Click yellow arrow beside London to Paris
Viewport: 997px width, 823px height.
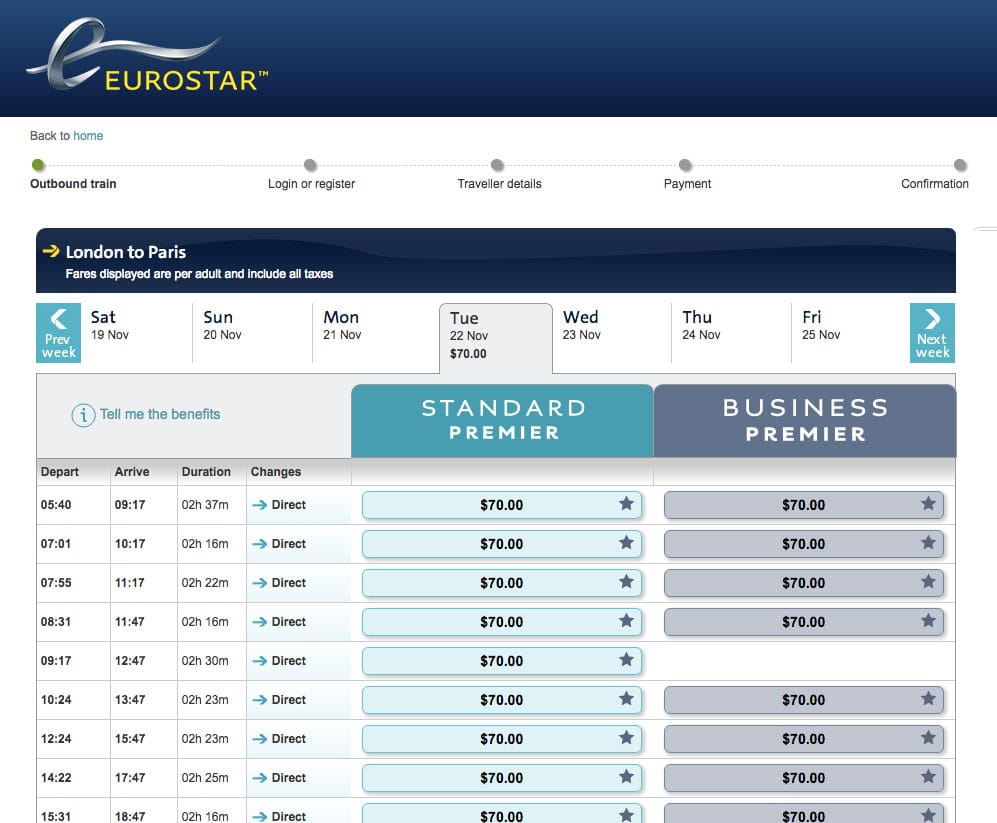pyautogui.click(x=51, y=251)
